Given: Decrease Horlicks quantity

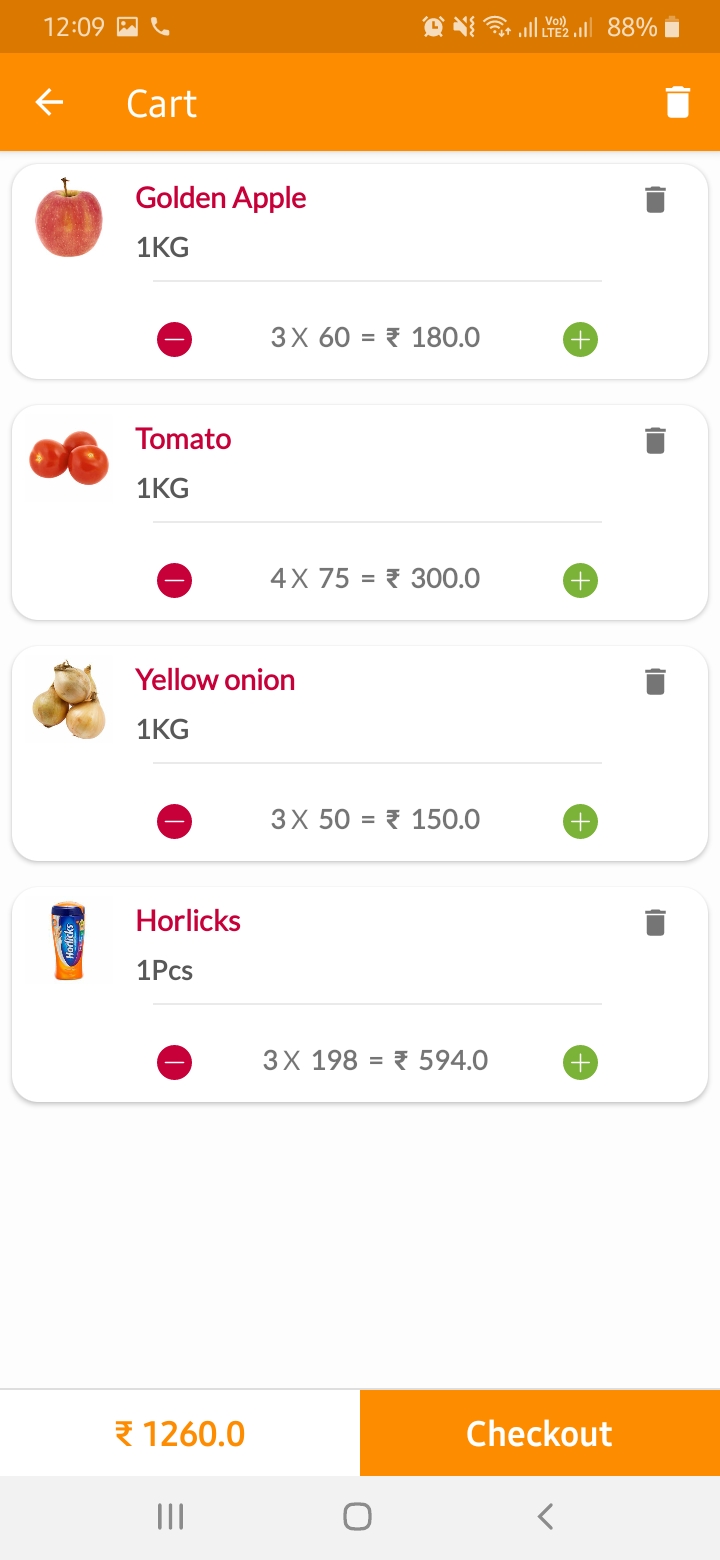Looking at the screenshot, I should coord(174,1062).
